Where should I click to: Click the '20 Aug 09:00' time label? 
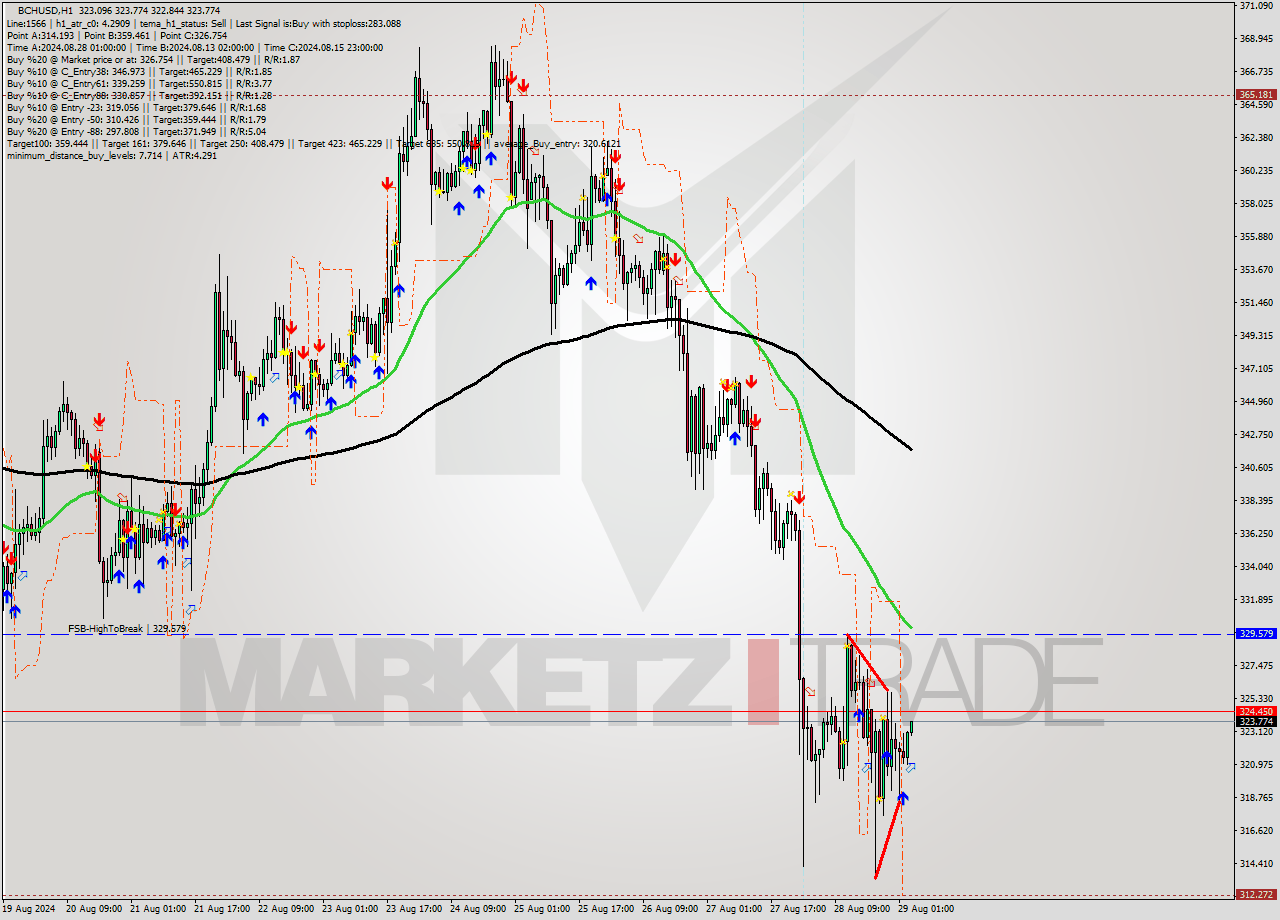93,909
